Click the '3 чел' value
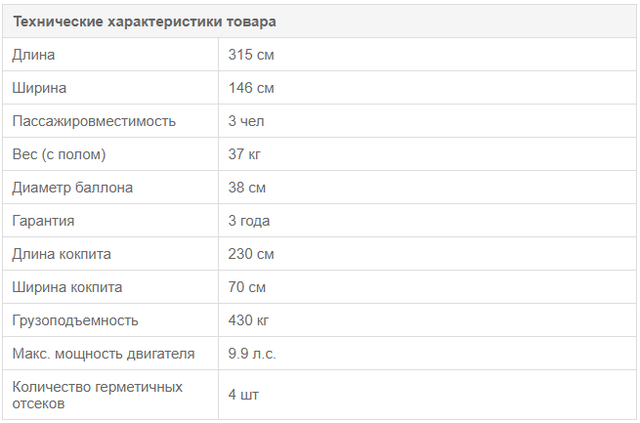640x423 pixels. pyautogui.click(x=246, y=121)
